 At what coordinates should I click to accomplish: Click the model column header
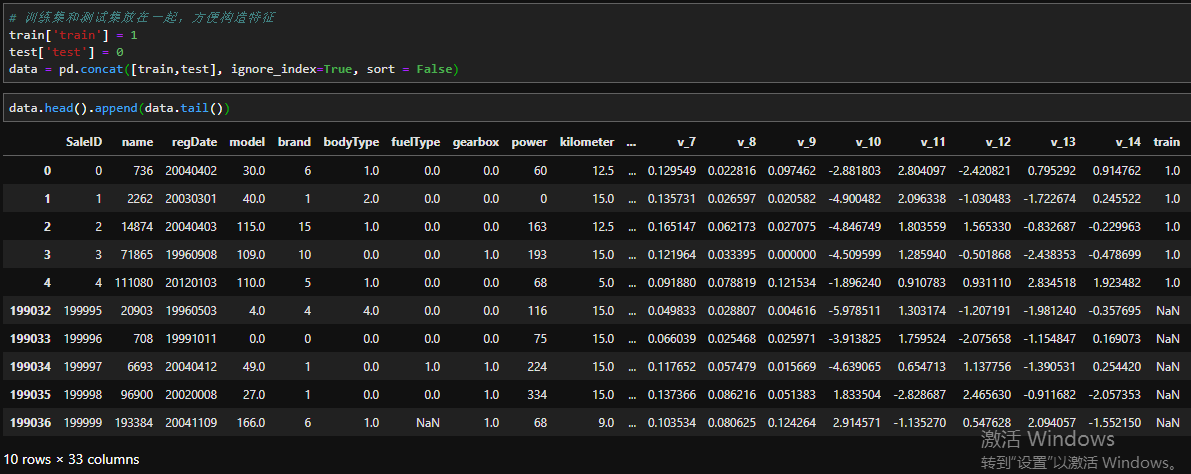[x=247, y=142]
